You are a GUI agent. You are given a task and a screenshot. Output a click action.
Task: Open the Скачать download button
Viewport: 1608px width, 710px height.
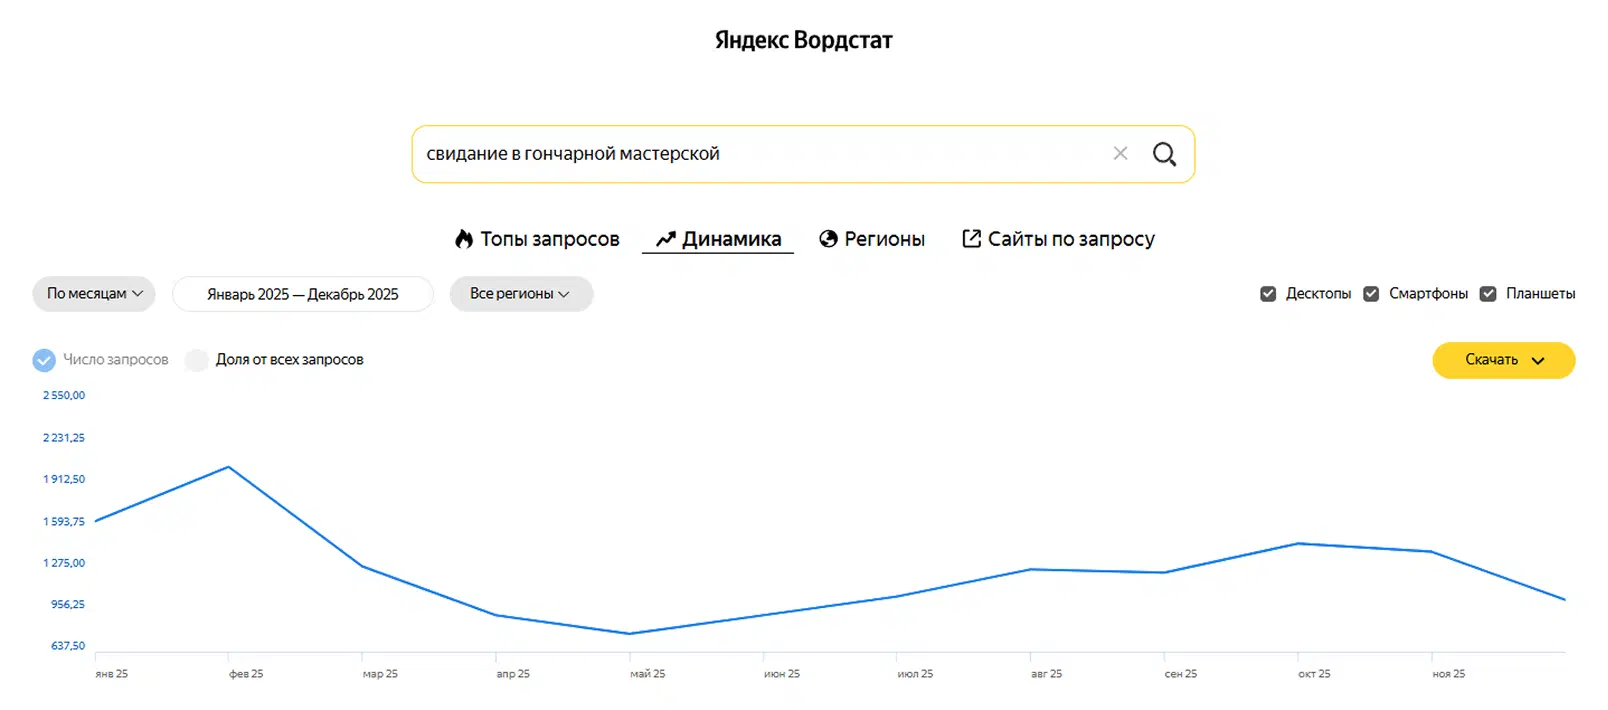pos(1503,360)
